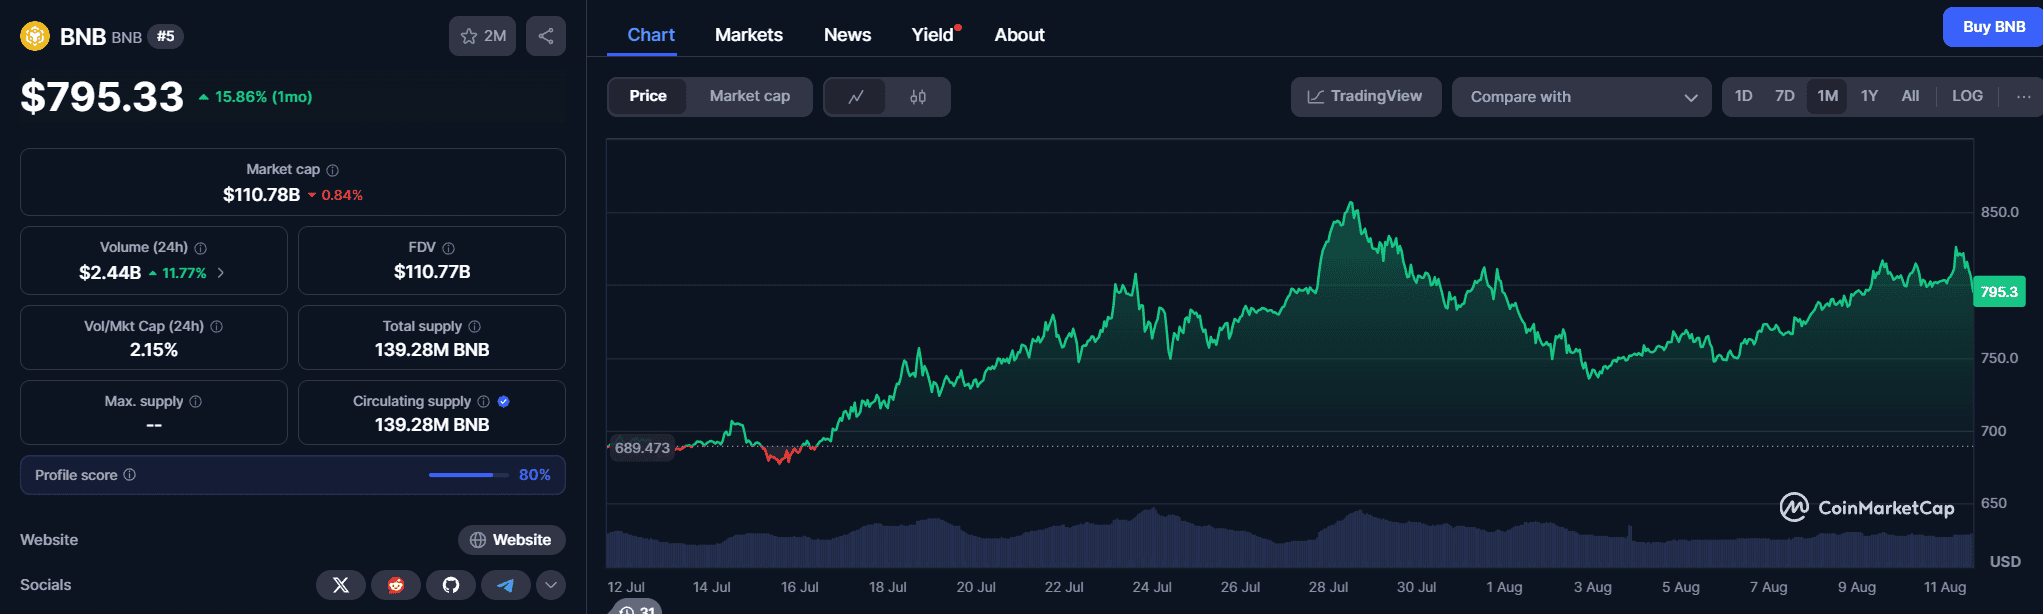The width and height of the screenshot is (2043, 614).
Task: Click the Buy BNB button
Action: (1993, 27)
